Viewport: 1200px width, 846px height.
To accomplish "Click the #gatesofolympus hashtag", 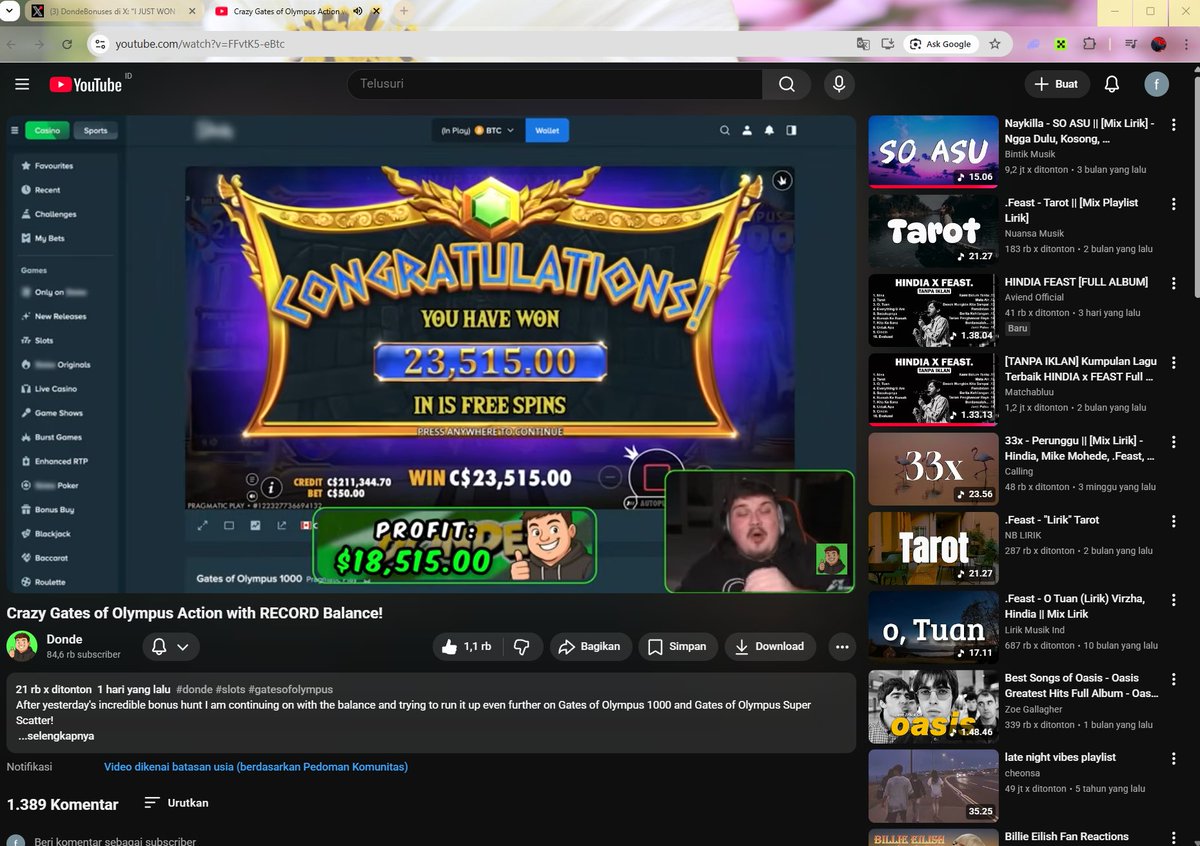I will tap(291, 689).
